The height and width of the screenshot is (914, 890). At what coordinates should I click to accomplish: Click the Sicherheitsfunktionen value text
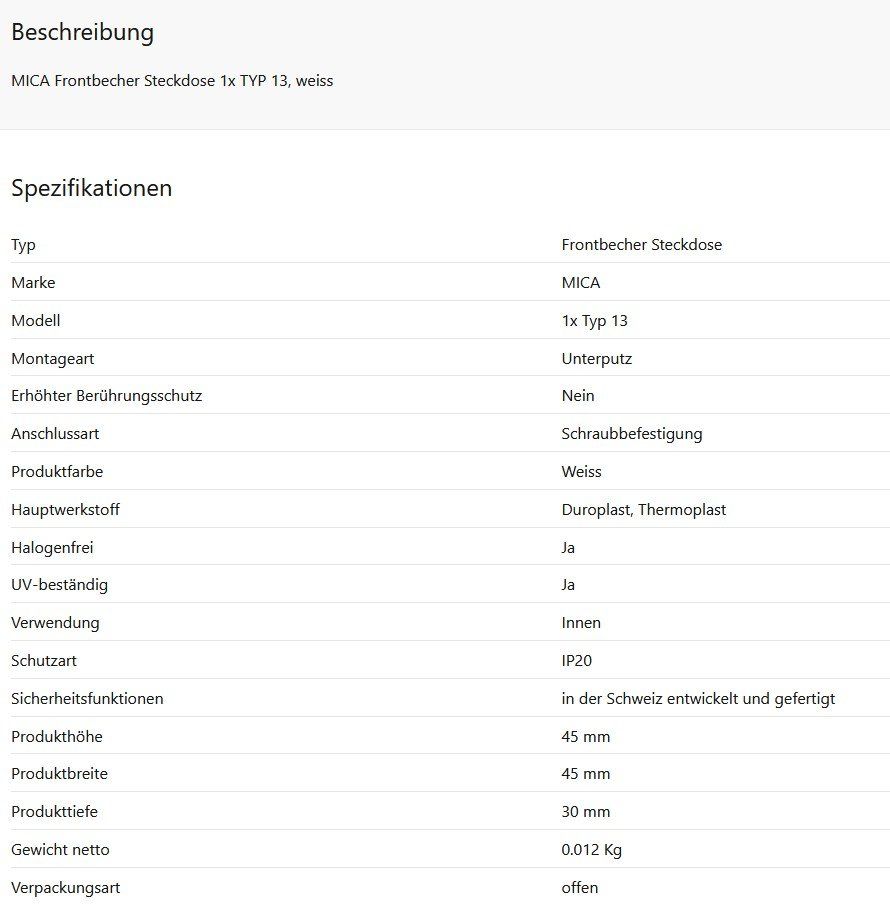click(x=698, y=698)
